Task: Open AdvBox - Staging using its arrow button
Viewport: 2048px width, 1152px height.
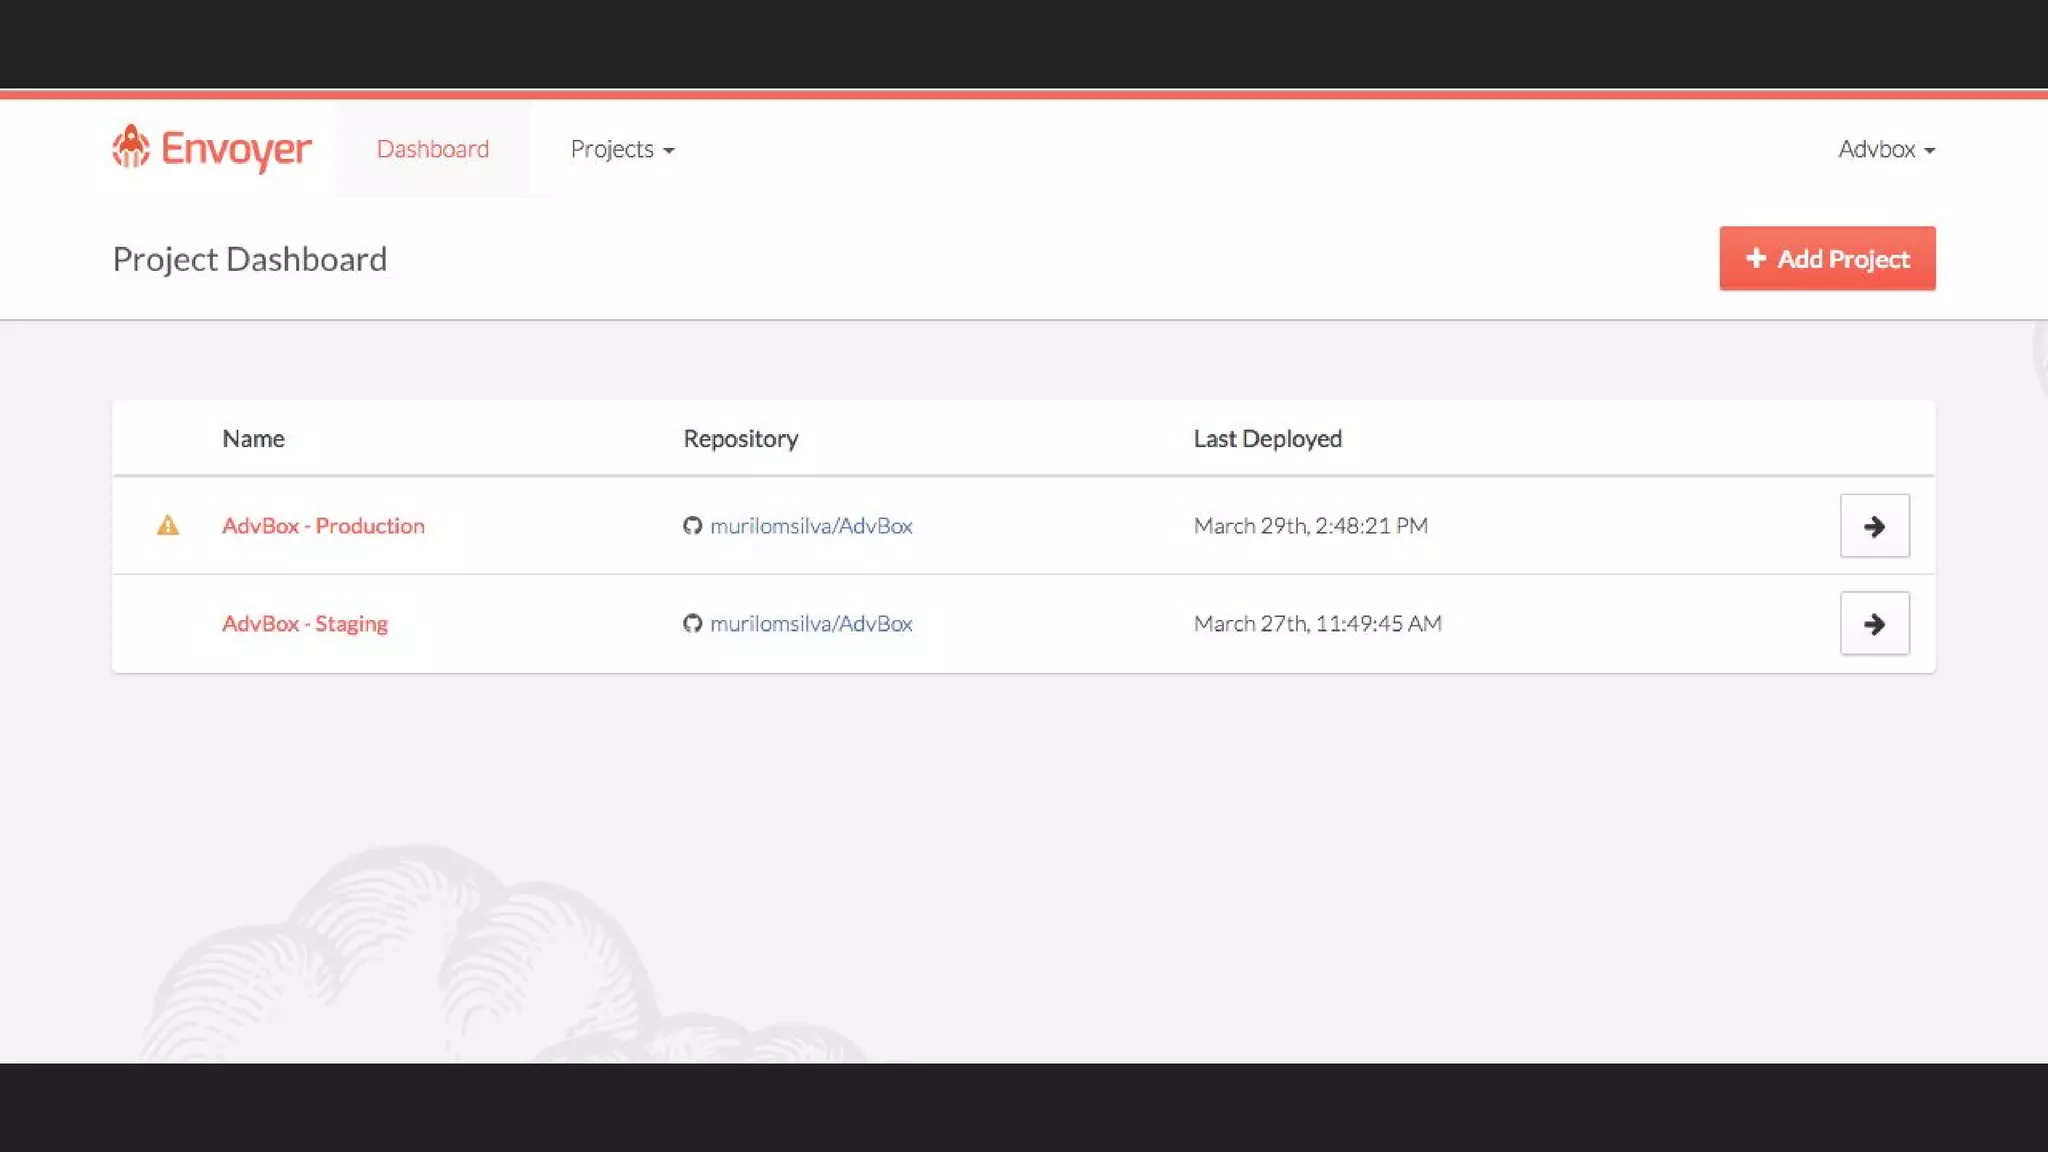Action: [1874, 624]
